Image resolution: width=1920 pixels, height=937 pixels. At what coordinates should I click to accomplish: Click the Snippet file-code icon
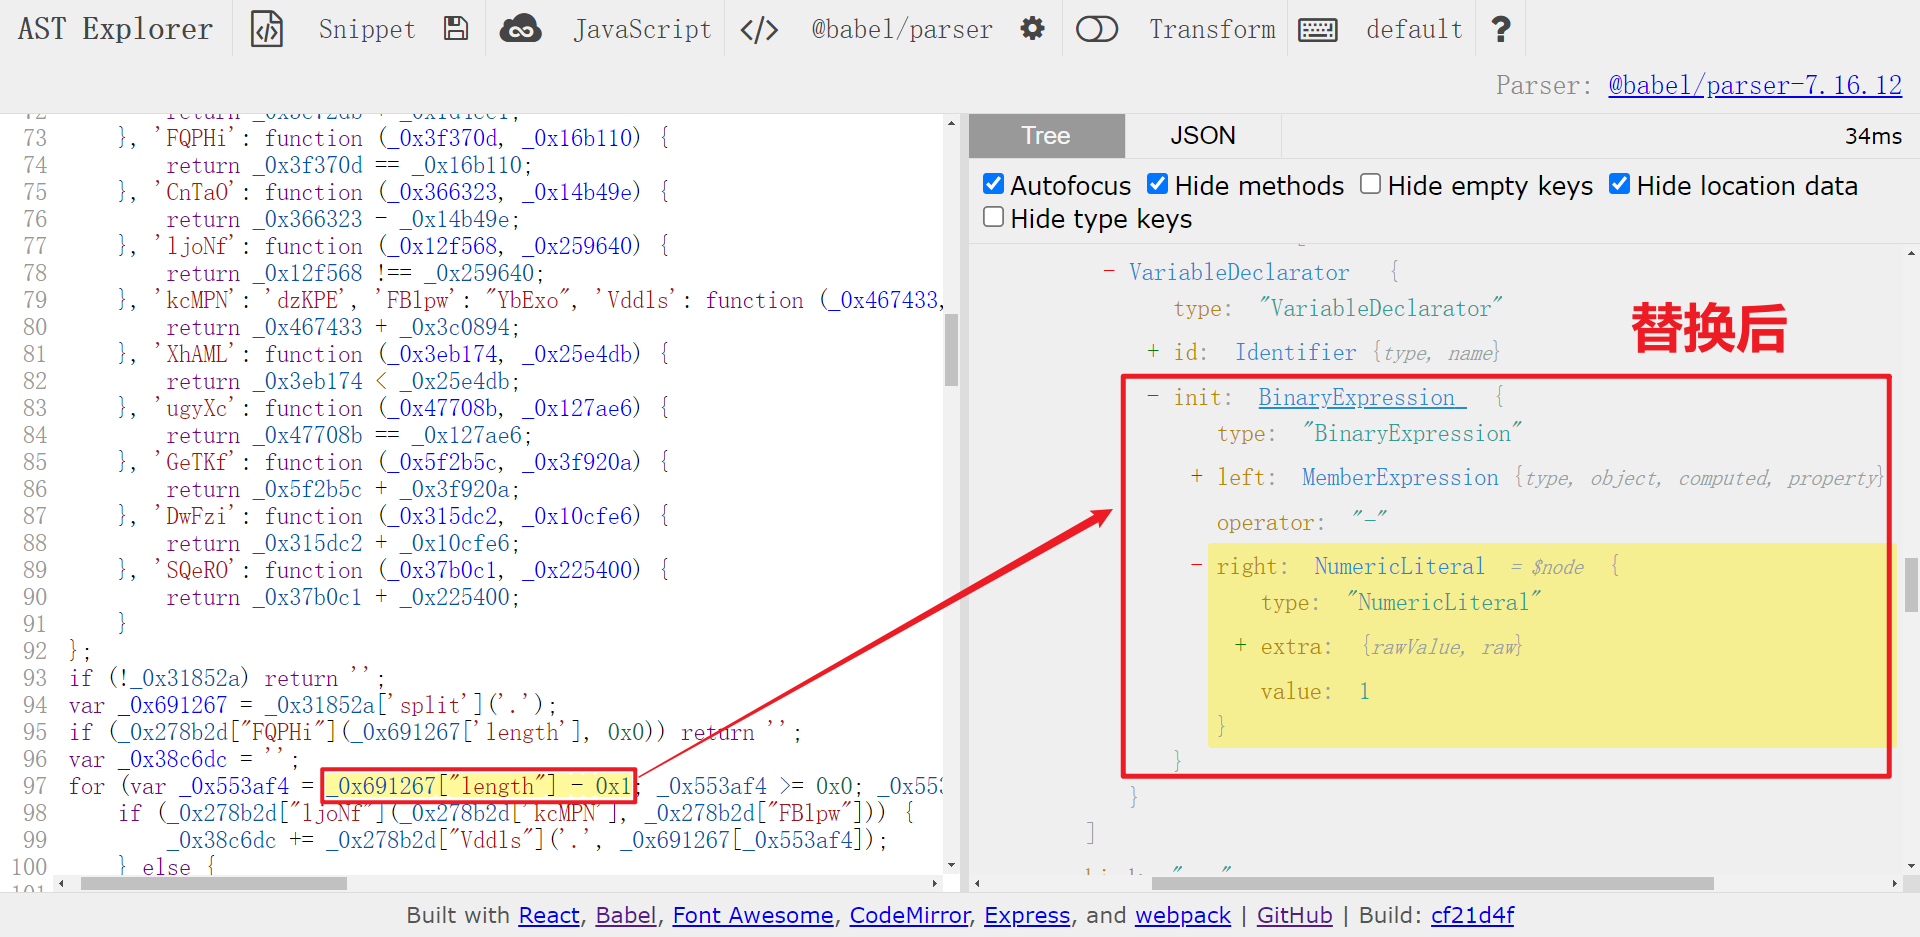tap(267, 29)
